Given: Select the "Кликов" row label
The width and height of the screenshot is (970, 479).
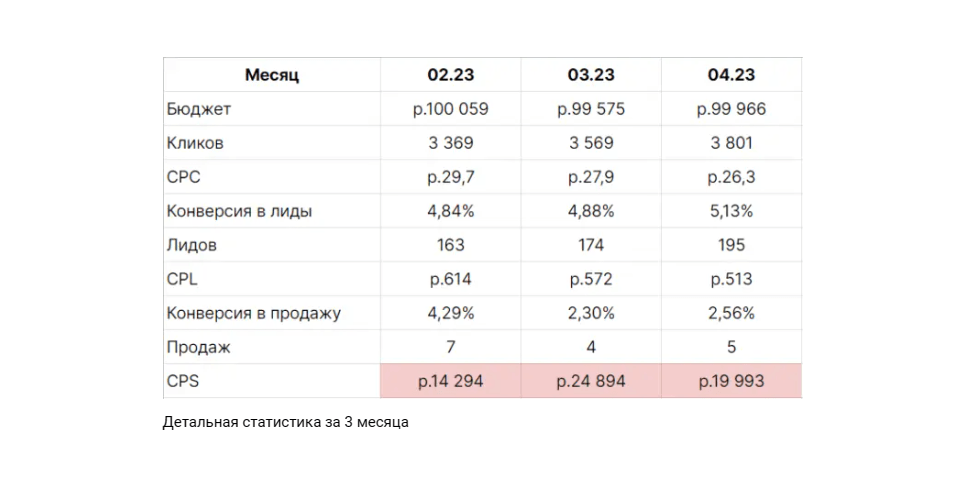Looking at the screenshot, I should [196, 143].
